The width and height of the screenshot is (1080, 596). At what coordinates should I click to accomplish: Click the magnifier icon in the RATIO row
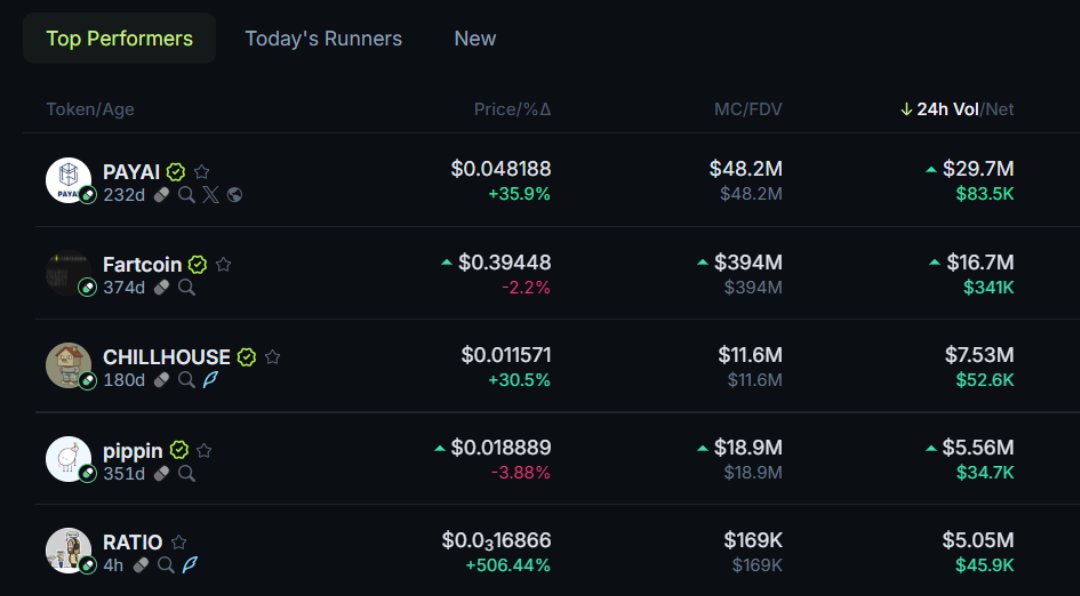click(166, 565)
